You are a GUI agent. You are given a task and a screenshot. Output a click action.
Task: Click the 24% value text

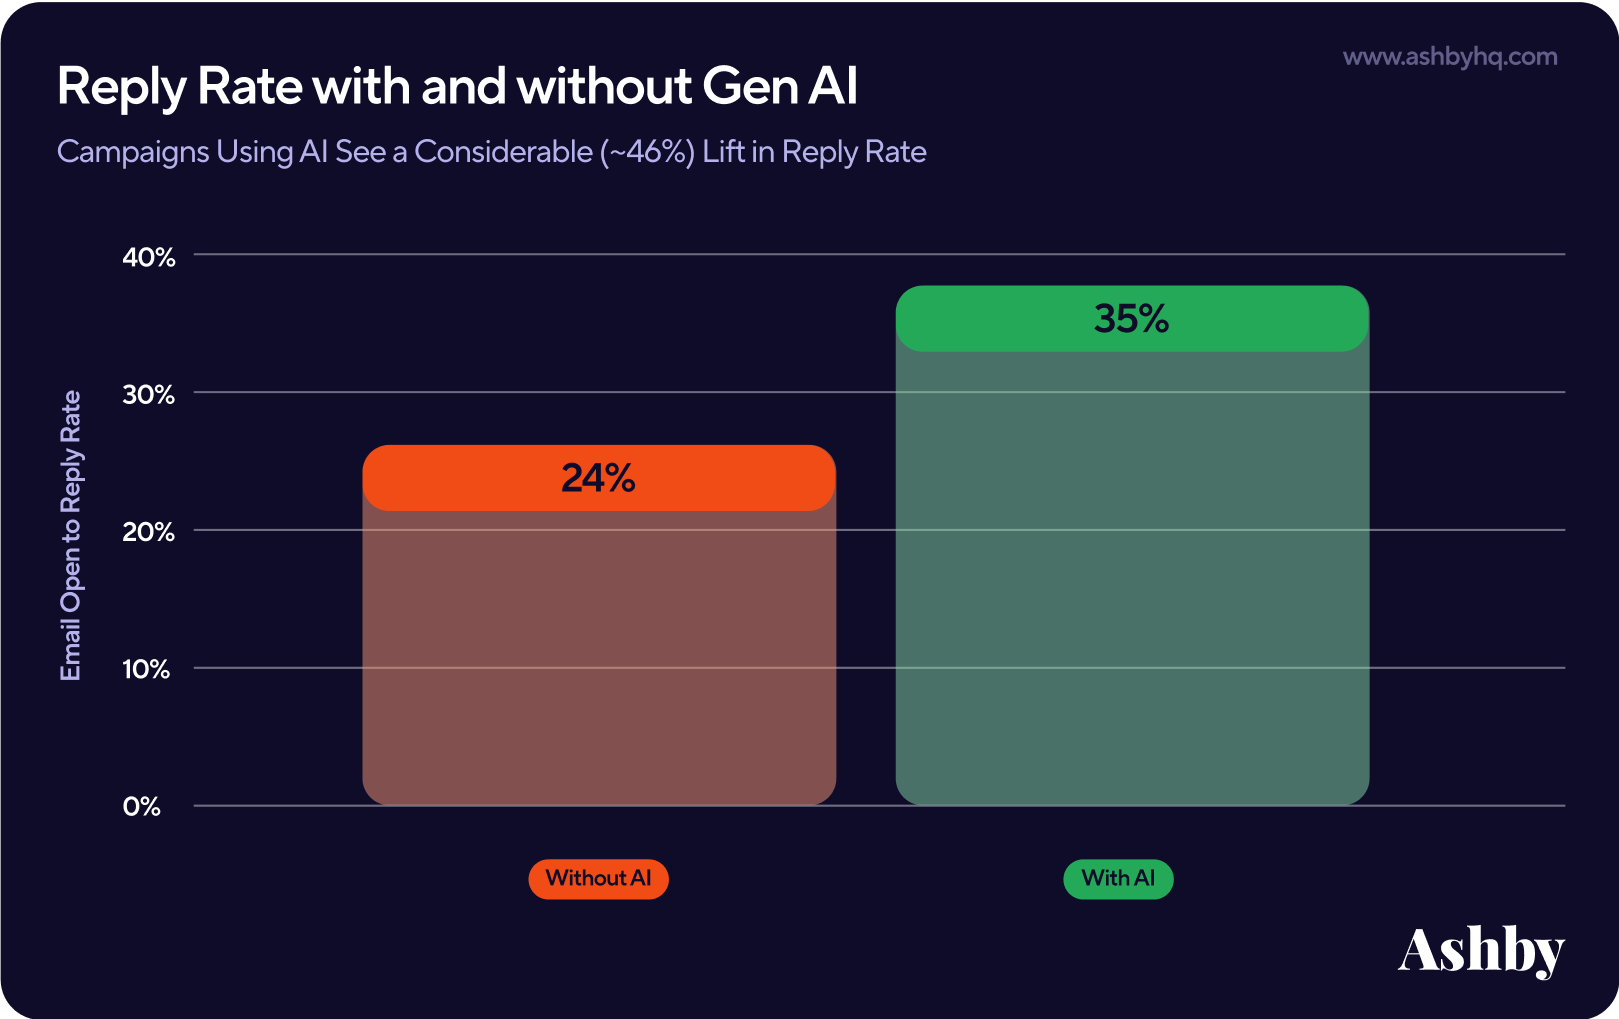(x=598, y=478)
